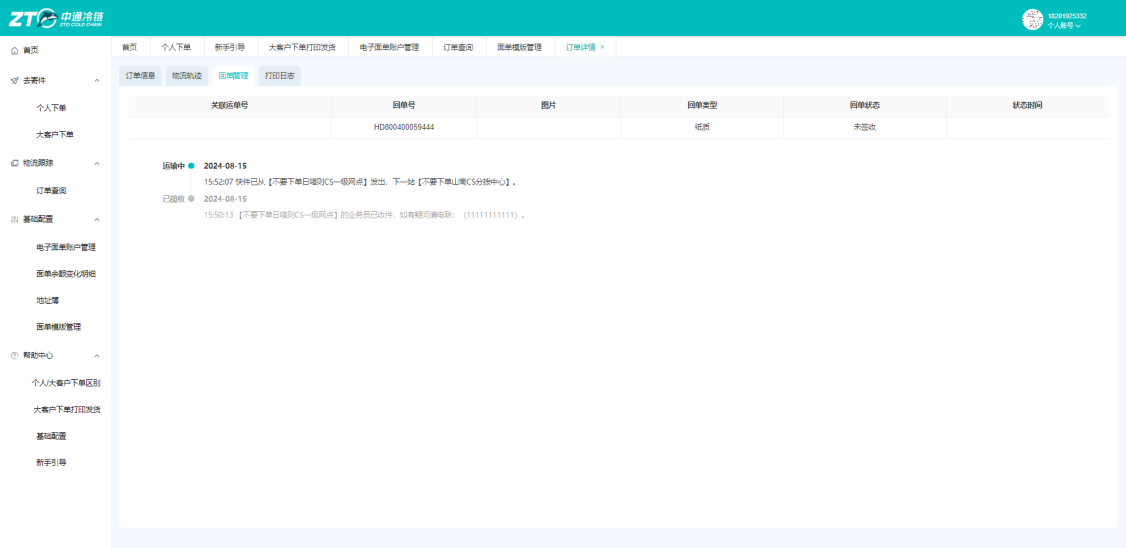This screenshot has width=1126, height=548.
Task: Click the 帮助中心 question mark icon
Action: pyautogui.click(x=14, y=356)
